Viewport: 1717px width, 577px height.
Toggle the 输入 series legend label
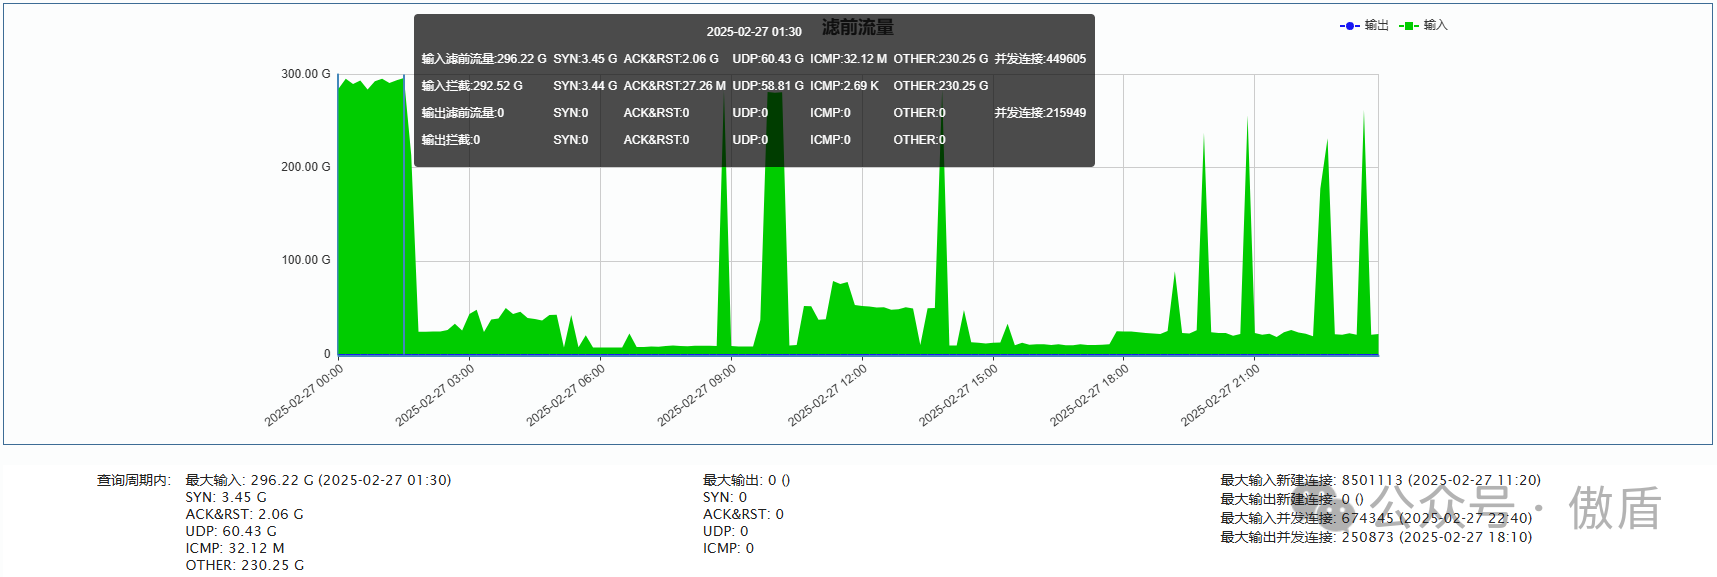coord(1436,26)
